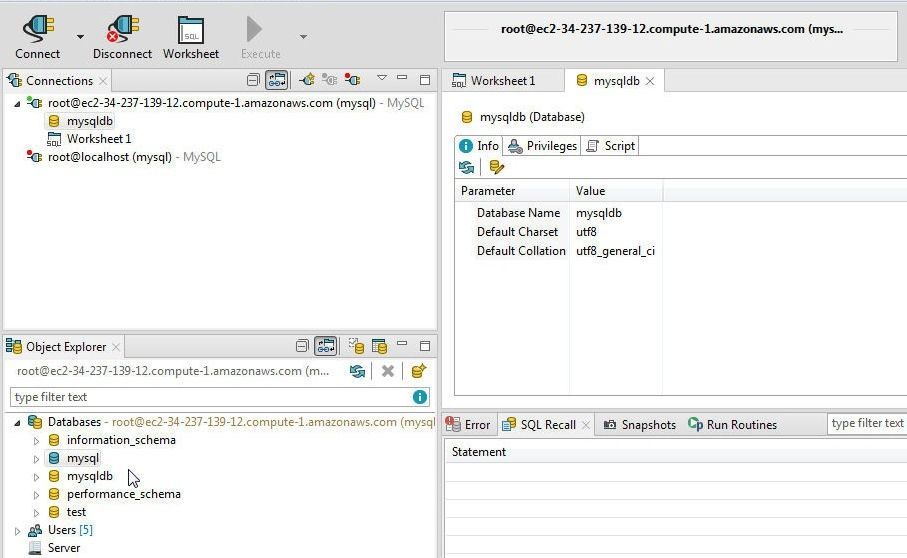Click the Parameter column header
This screenshot has height=558, width=907.
point(512,191)
